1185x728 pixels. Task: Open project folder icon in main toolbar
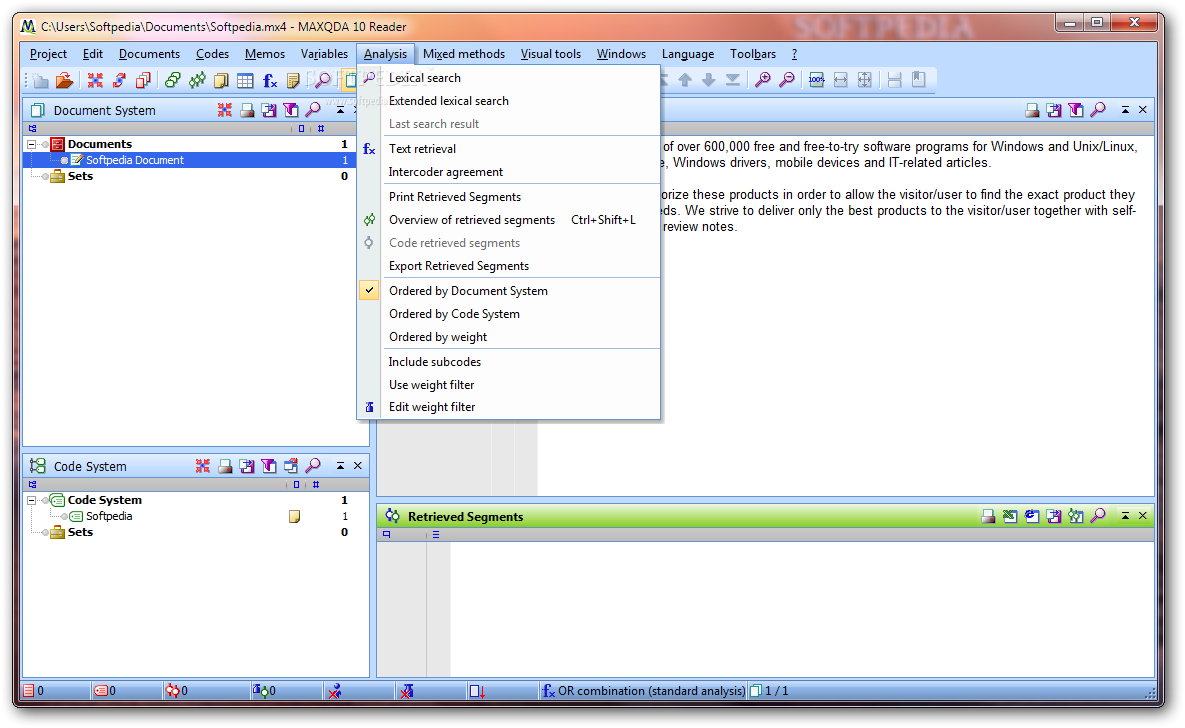click(x=65, y=80)
